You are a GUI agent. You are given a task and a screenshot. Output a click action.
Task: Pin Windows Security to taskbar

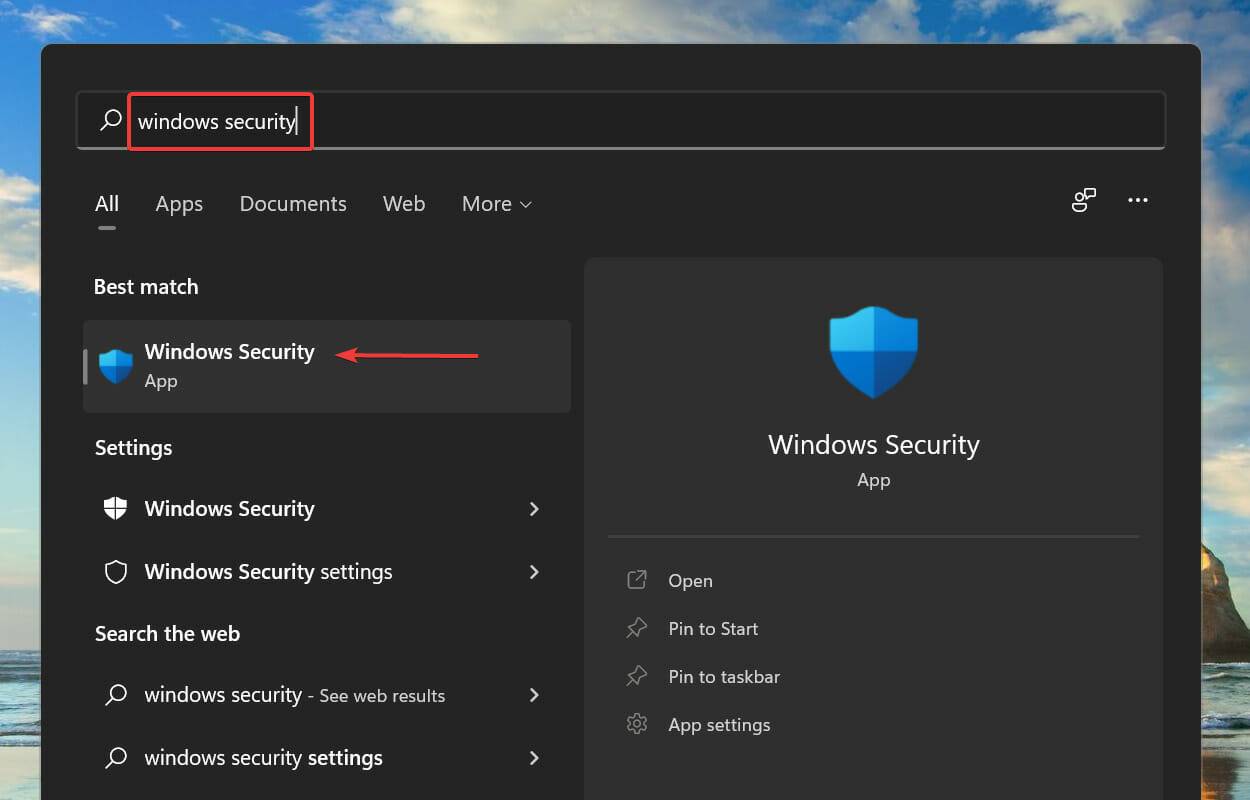point(723,676)
